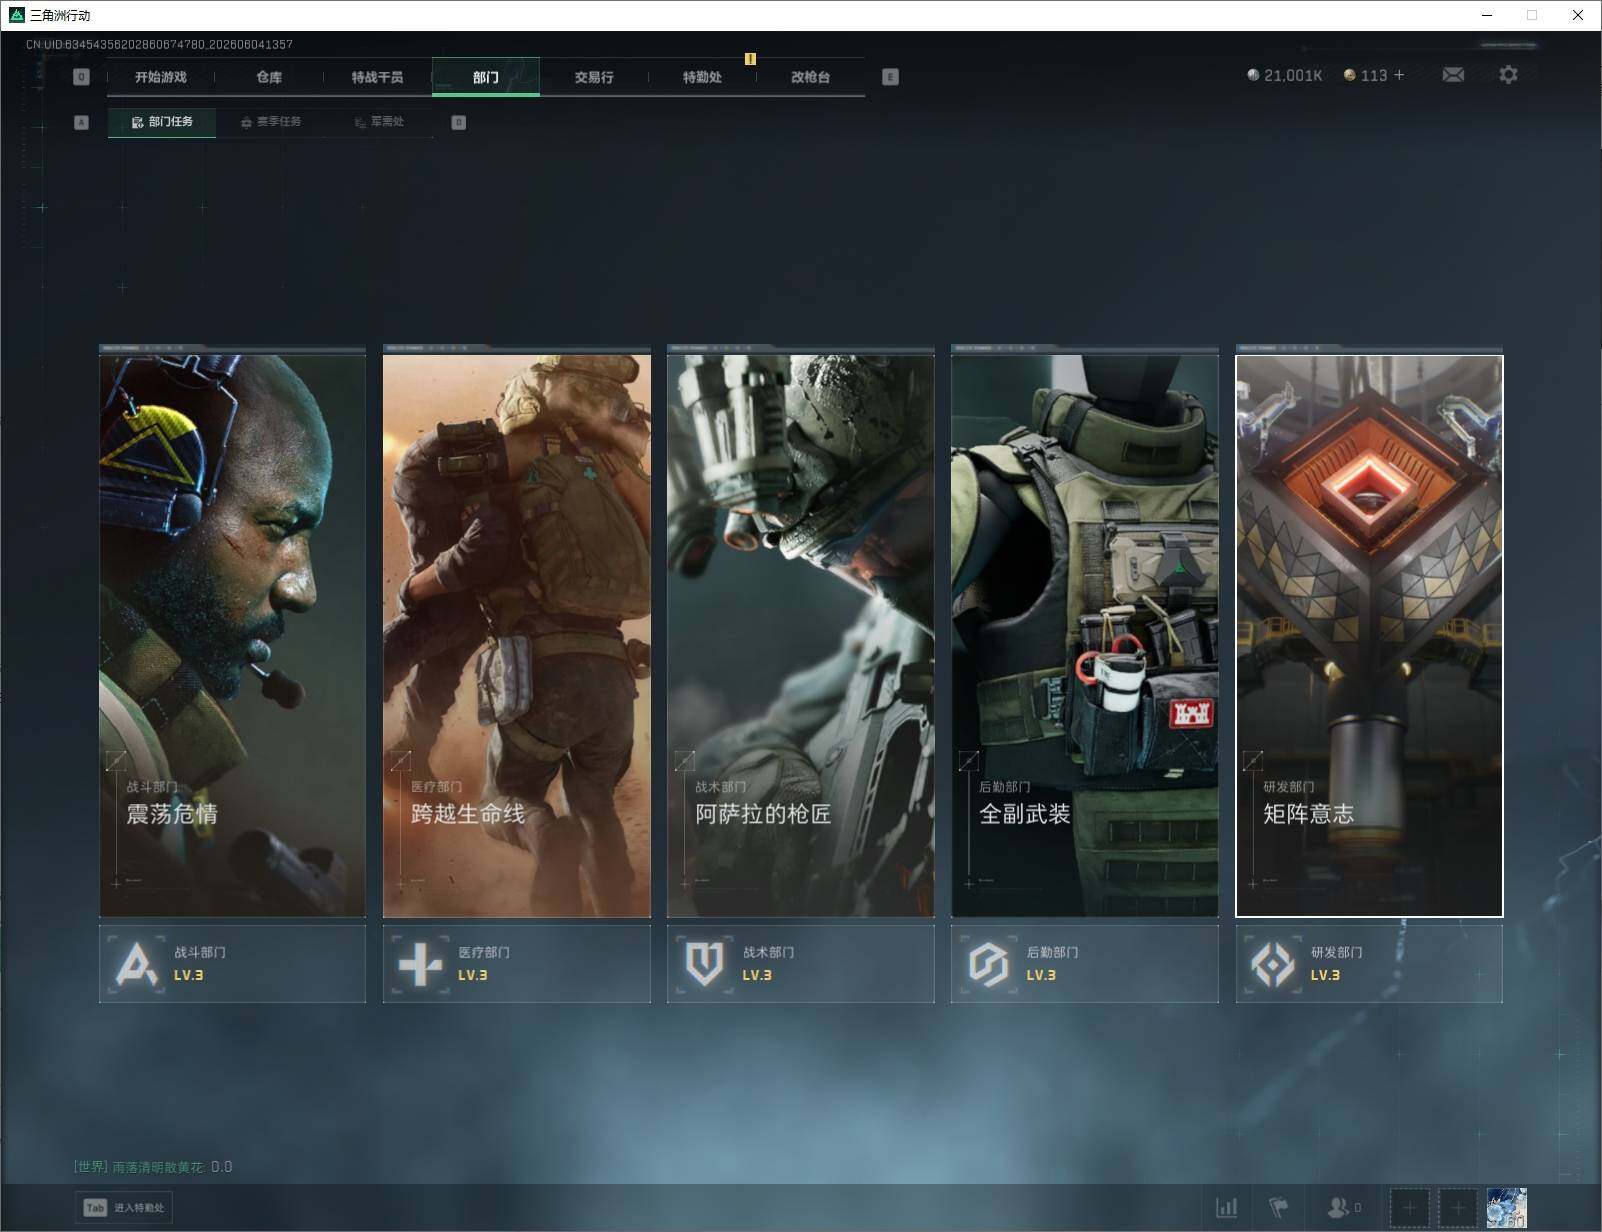Open the 军需处 sub-tab
The height and width of the screenshot is (1232, 1602).
(379, 122)
